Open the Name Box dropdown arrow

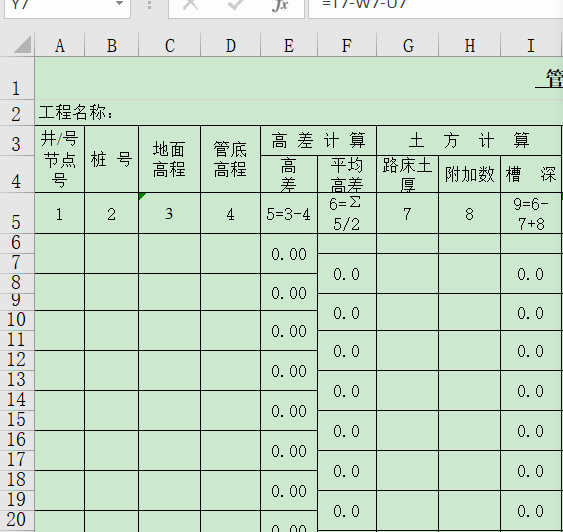click(x=120, y=4)
